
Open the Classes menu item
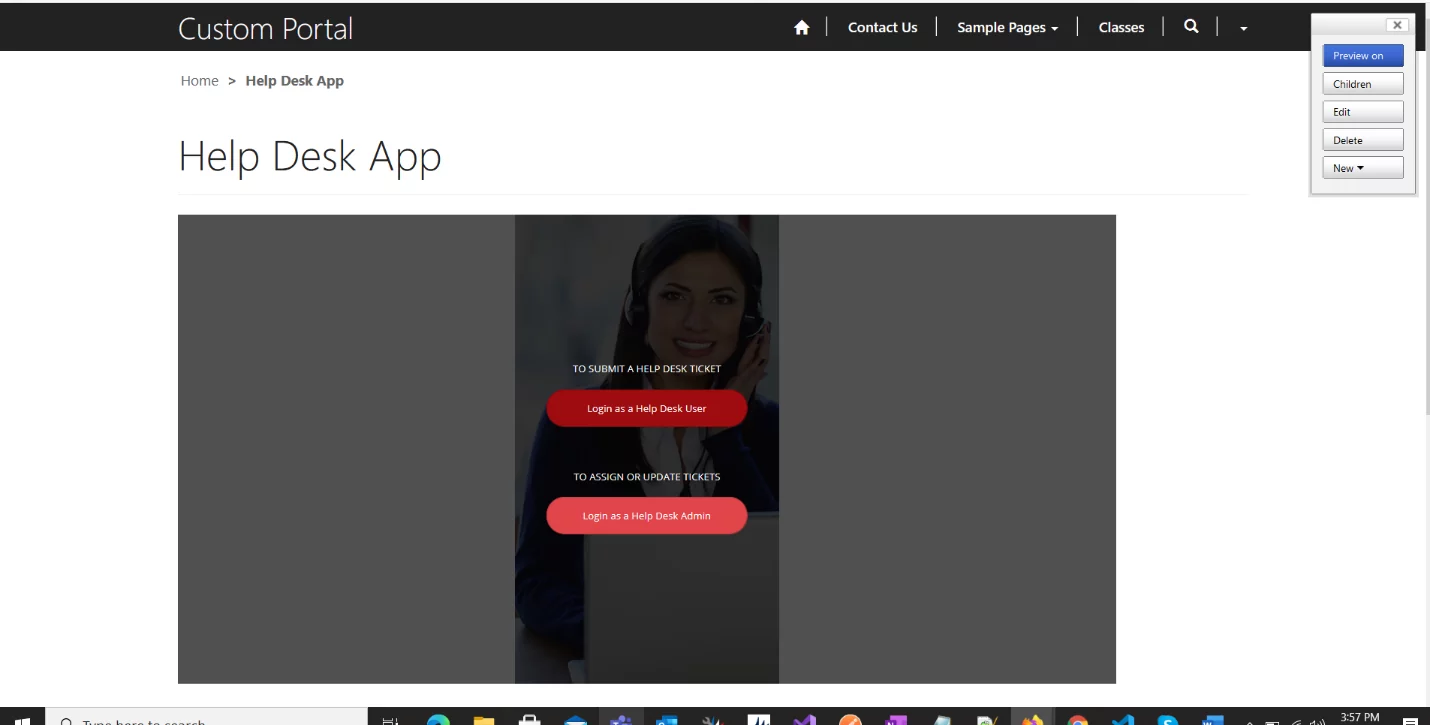[1121, 28]
